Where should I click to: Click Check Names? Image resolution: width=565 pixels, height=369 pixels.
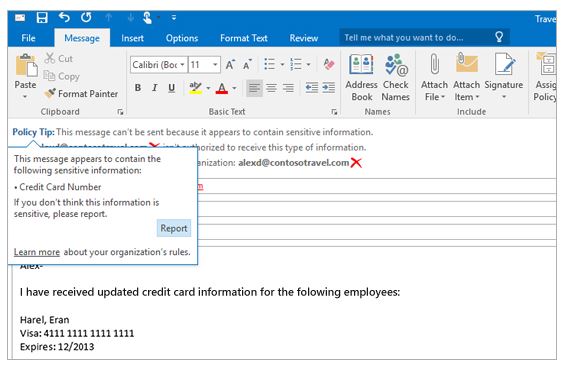pyautogui.click(x=396, y=77)
